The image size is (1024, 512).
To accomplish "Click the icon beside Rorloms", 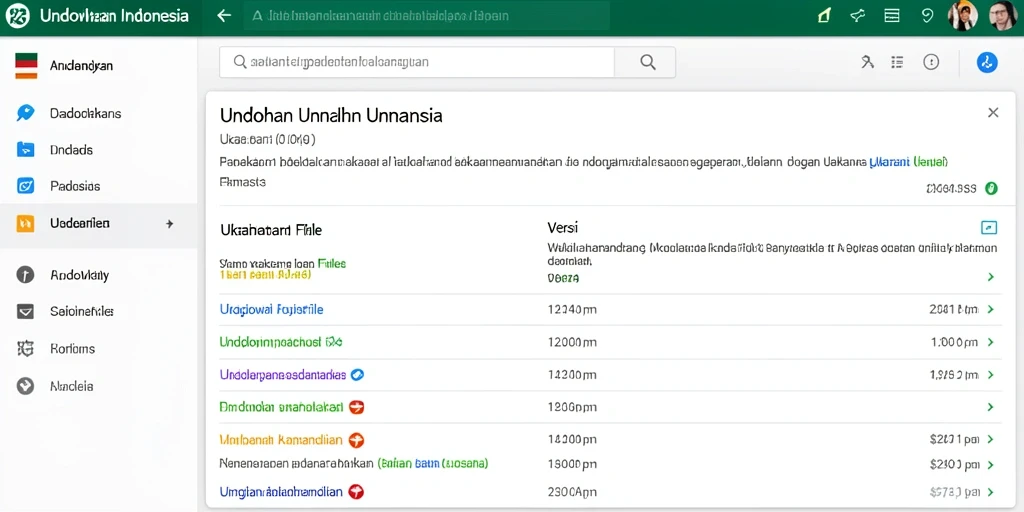I will 25,349.
